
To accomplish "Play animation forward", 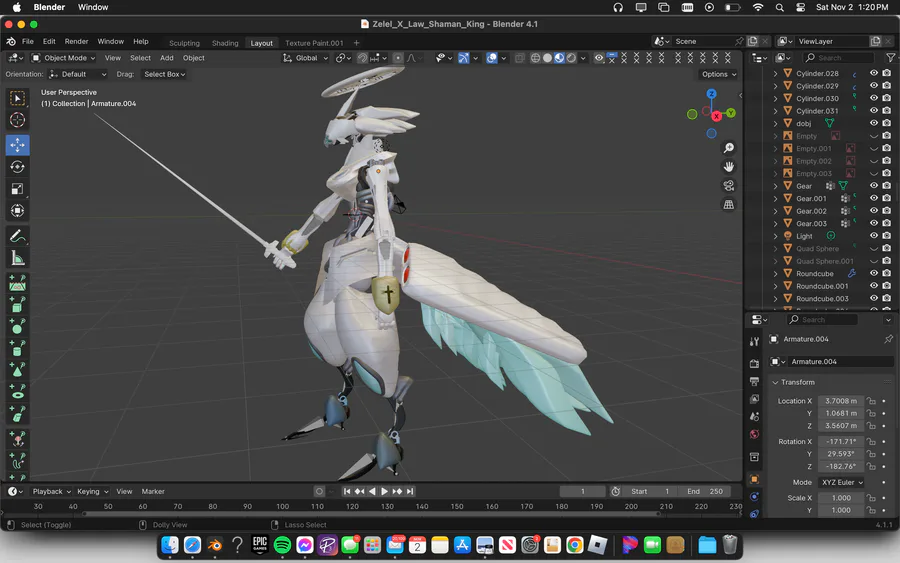I will (385, 491).
